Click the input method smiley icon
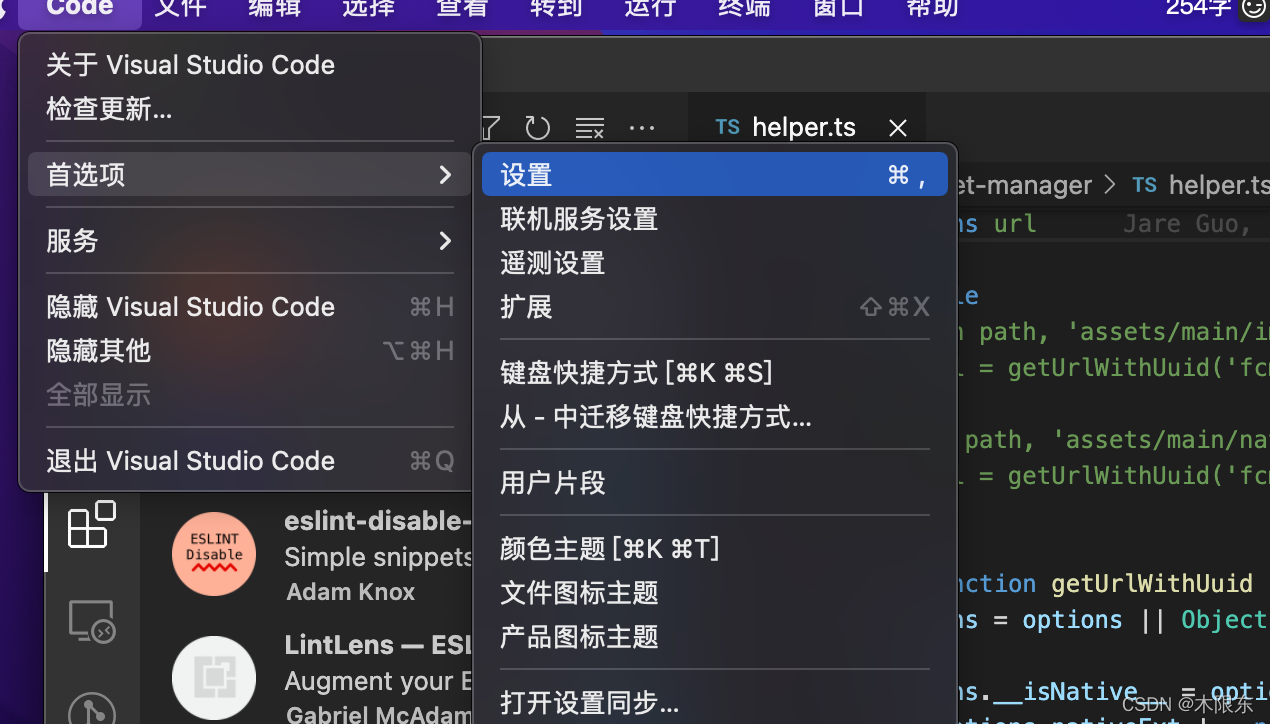 click(1254, 8)
